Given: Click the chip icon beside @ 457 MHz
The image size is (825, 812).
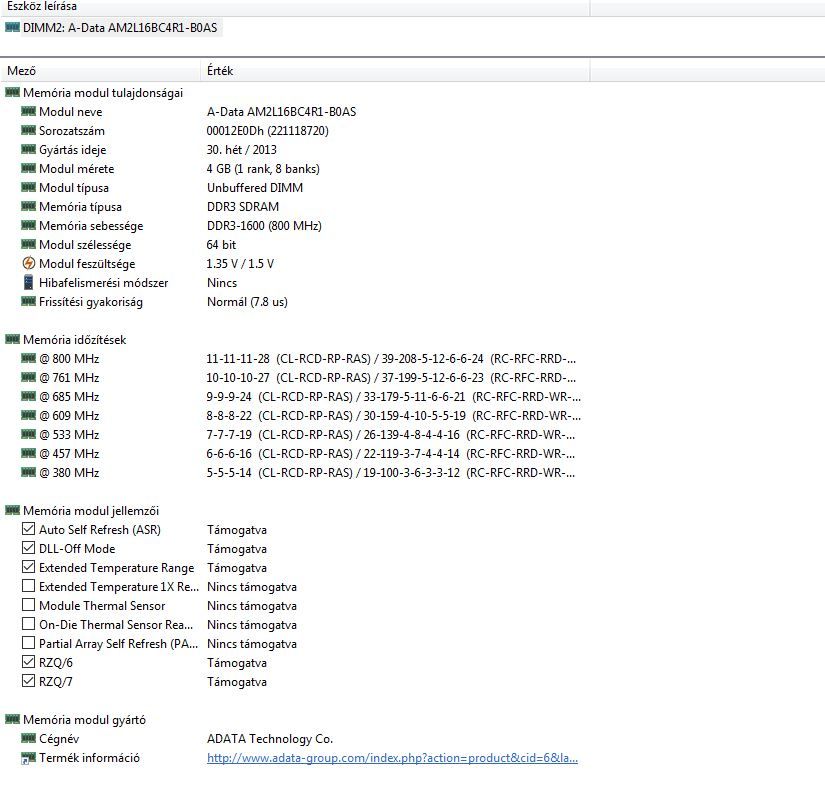Looking at the screenshot, I should pyautogui.click(x=28, y=453).
